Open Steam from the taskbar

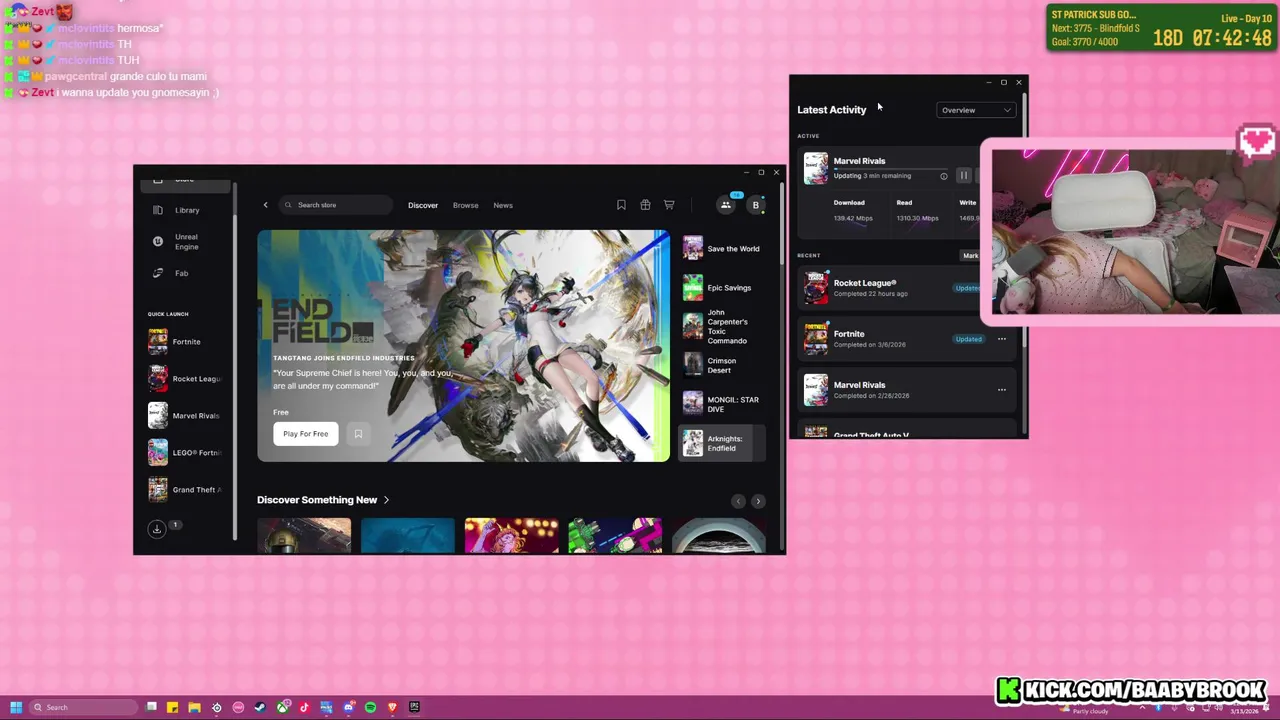260,708
